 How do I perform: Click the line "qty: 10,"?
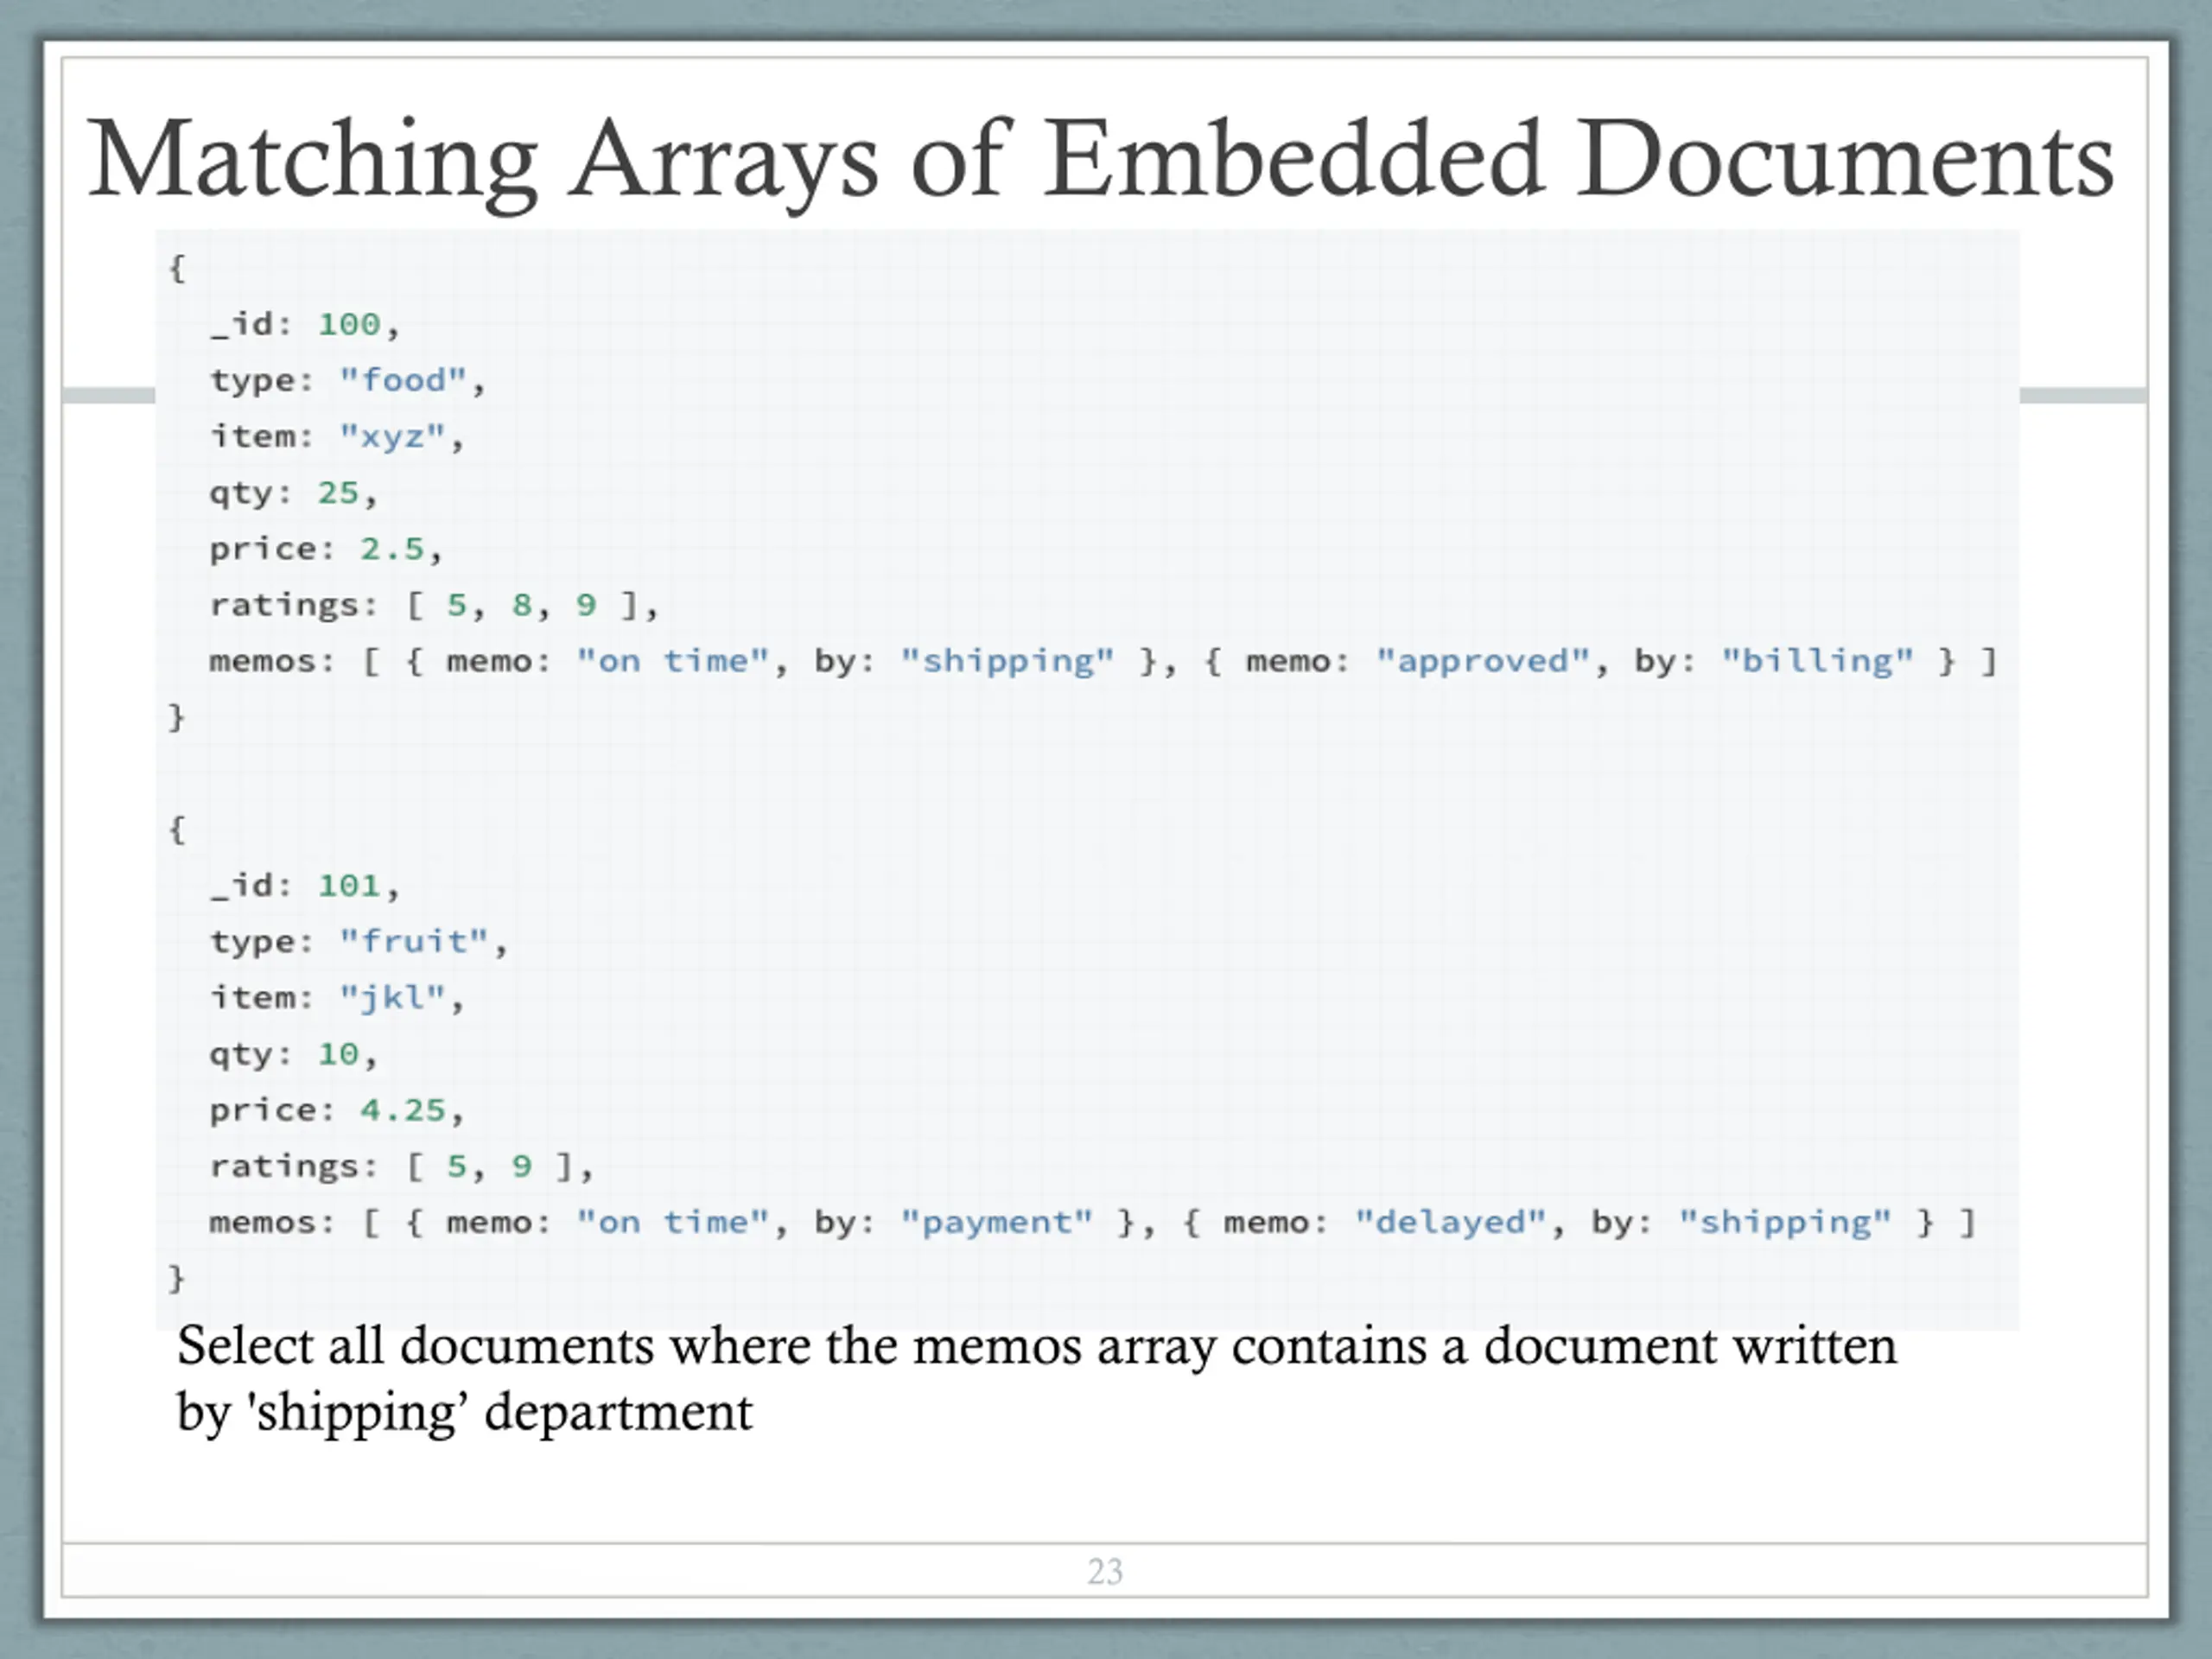tap(294, 1055)
